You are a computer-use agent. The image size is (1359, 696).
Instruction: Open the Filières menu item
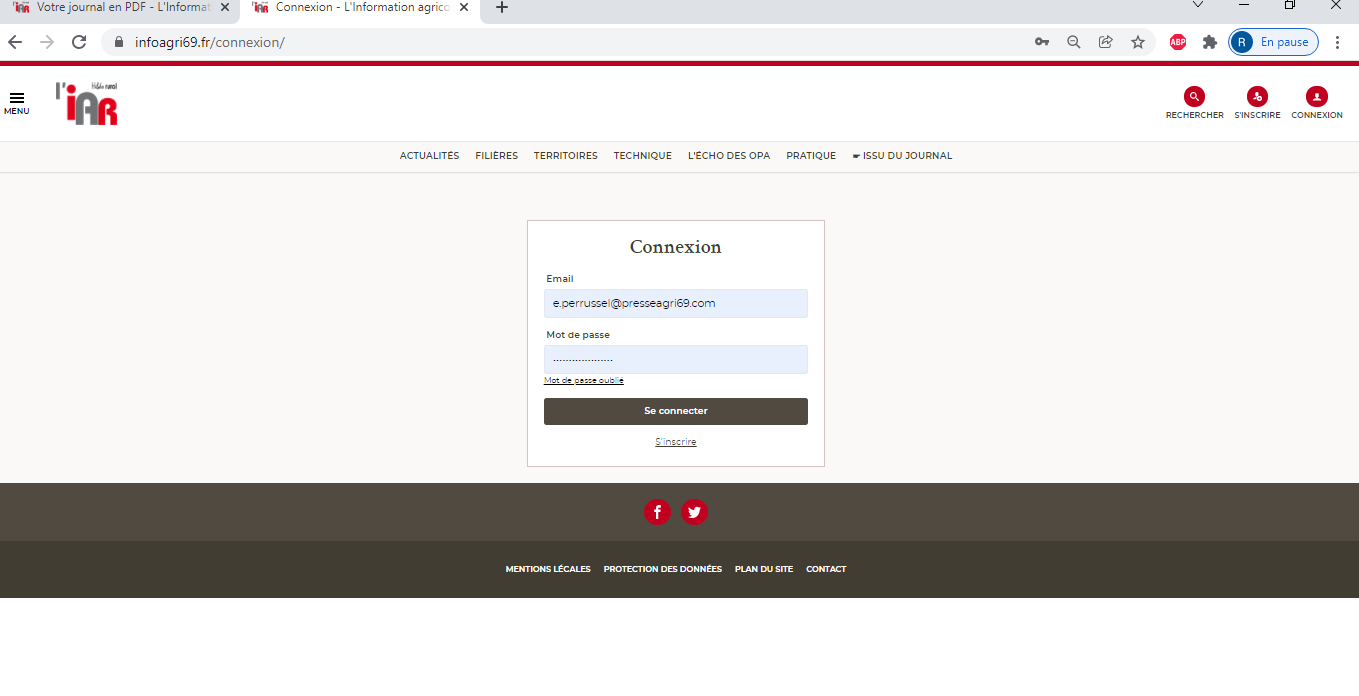pos(496,156)
